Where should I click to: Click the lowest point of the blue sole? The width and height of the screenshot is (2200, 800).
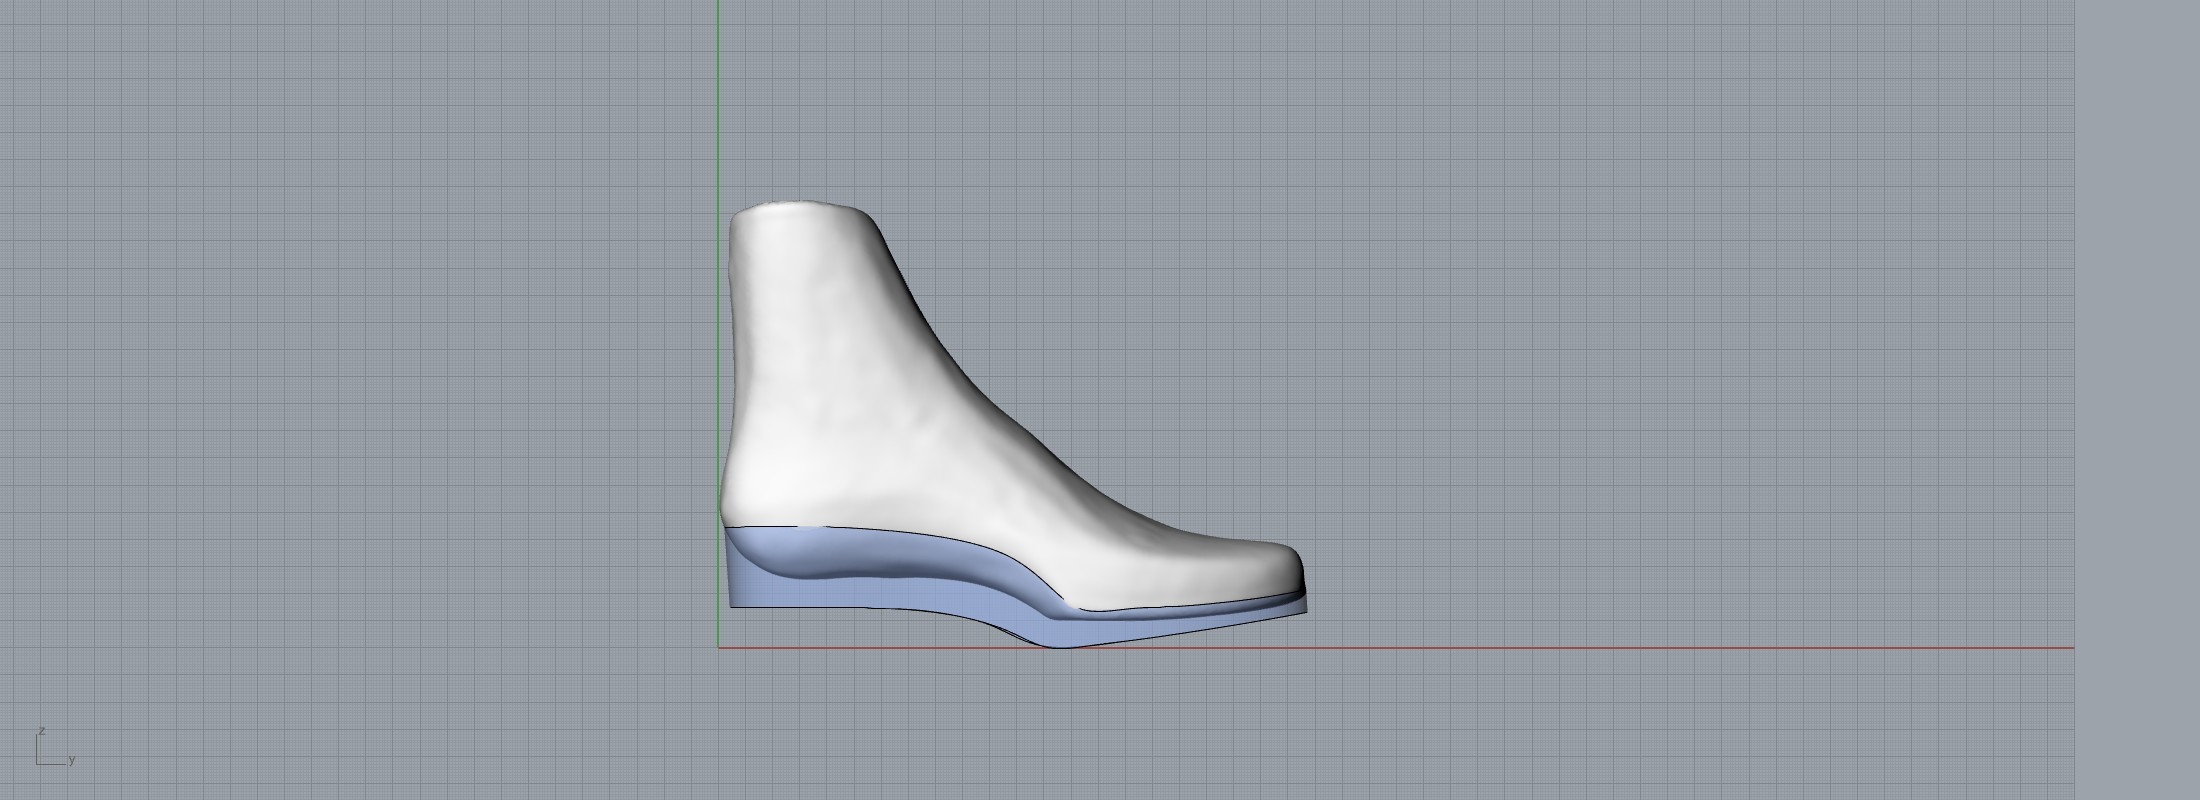click(x=1060, y=645)
